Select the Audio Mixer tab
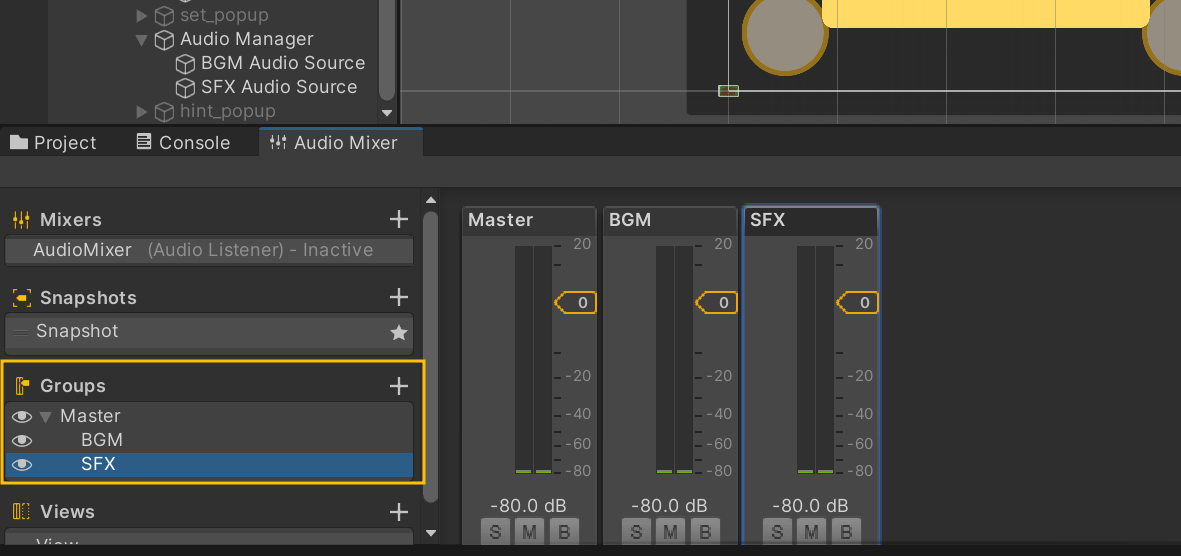The image size is (1181, 556). [x=341, y=142]
